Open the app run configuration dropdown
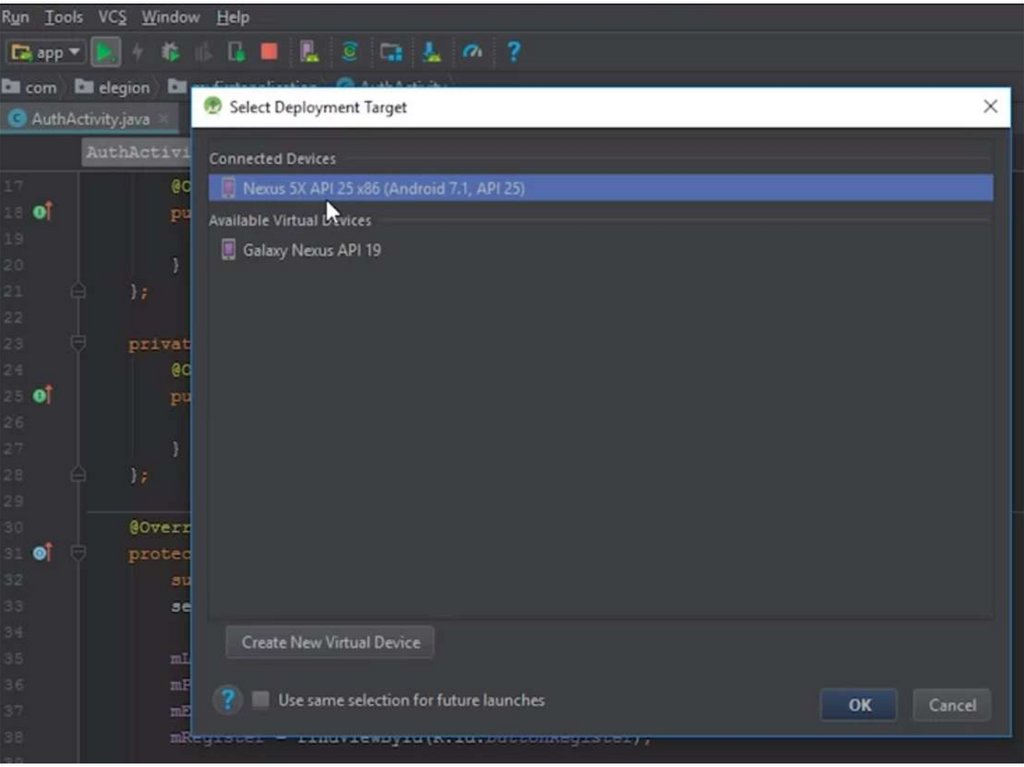Screen dimensions: 1024x767 [x=47, y=52]
